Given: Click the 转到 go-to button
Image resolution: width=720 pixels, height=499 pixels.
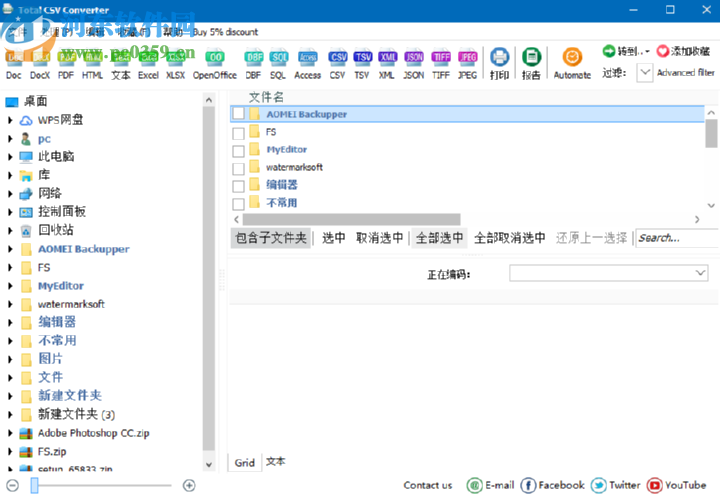Looking at the screenshot, I should pos(626,51).
